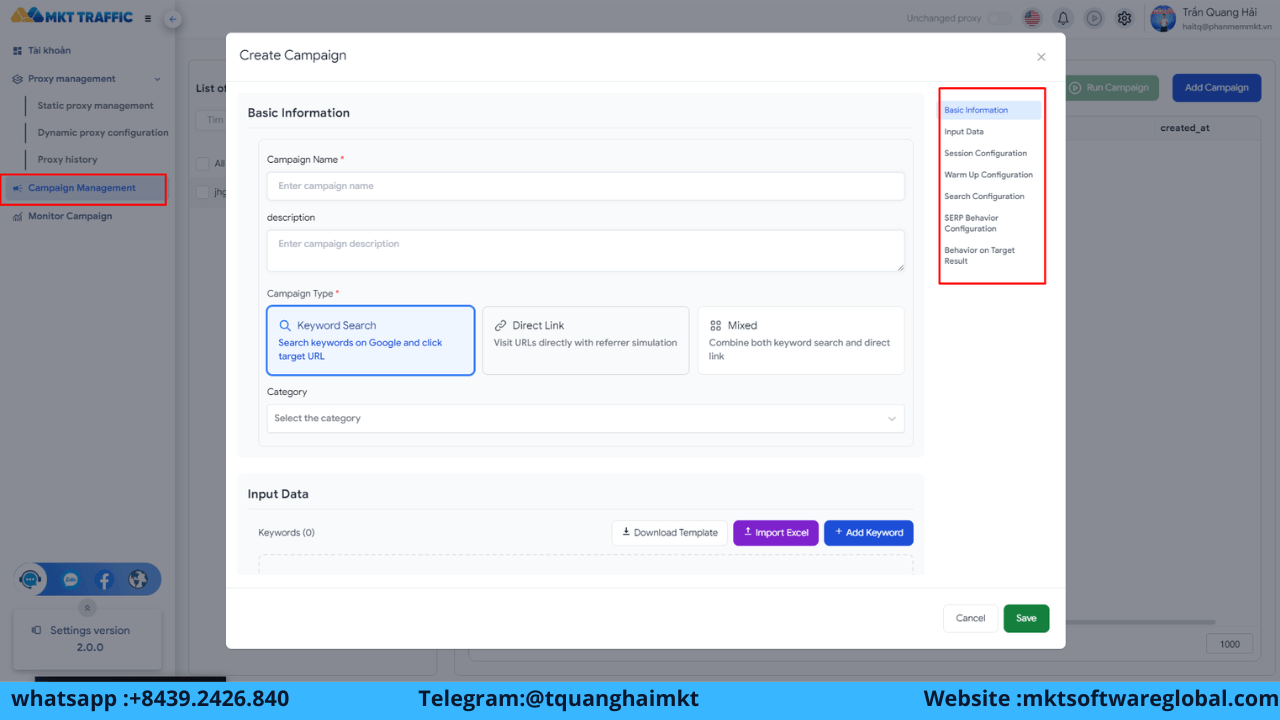Click the Campaign Name input field

tap(586, 186)
